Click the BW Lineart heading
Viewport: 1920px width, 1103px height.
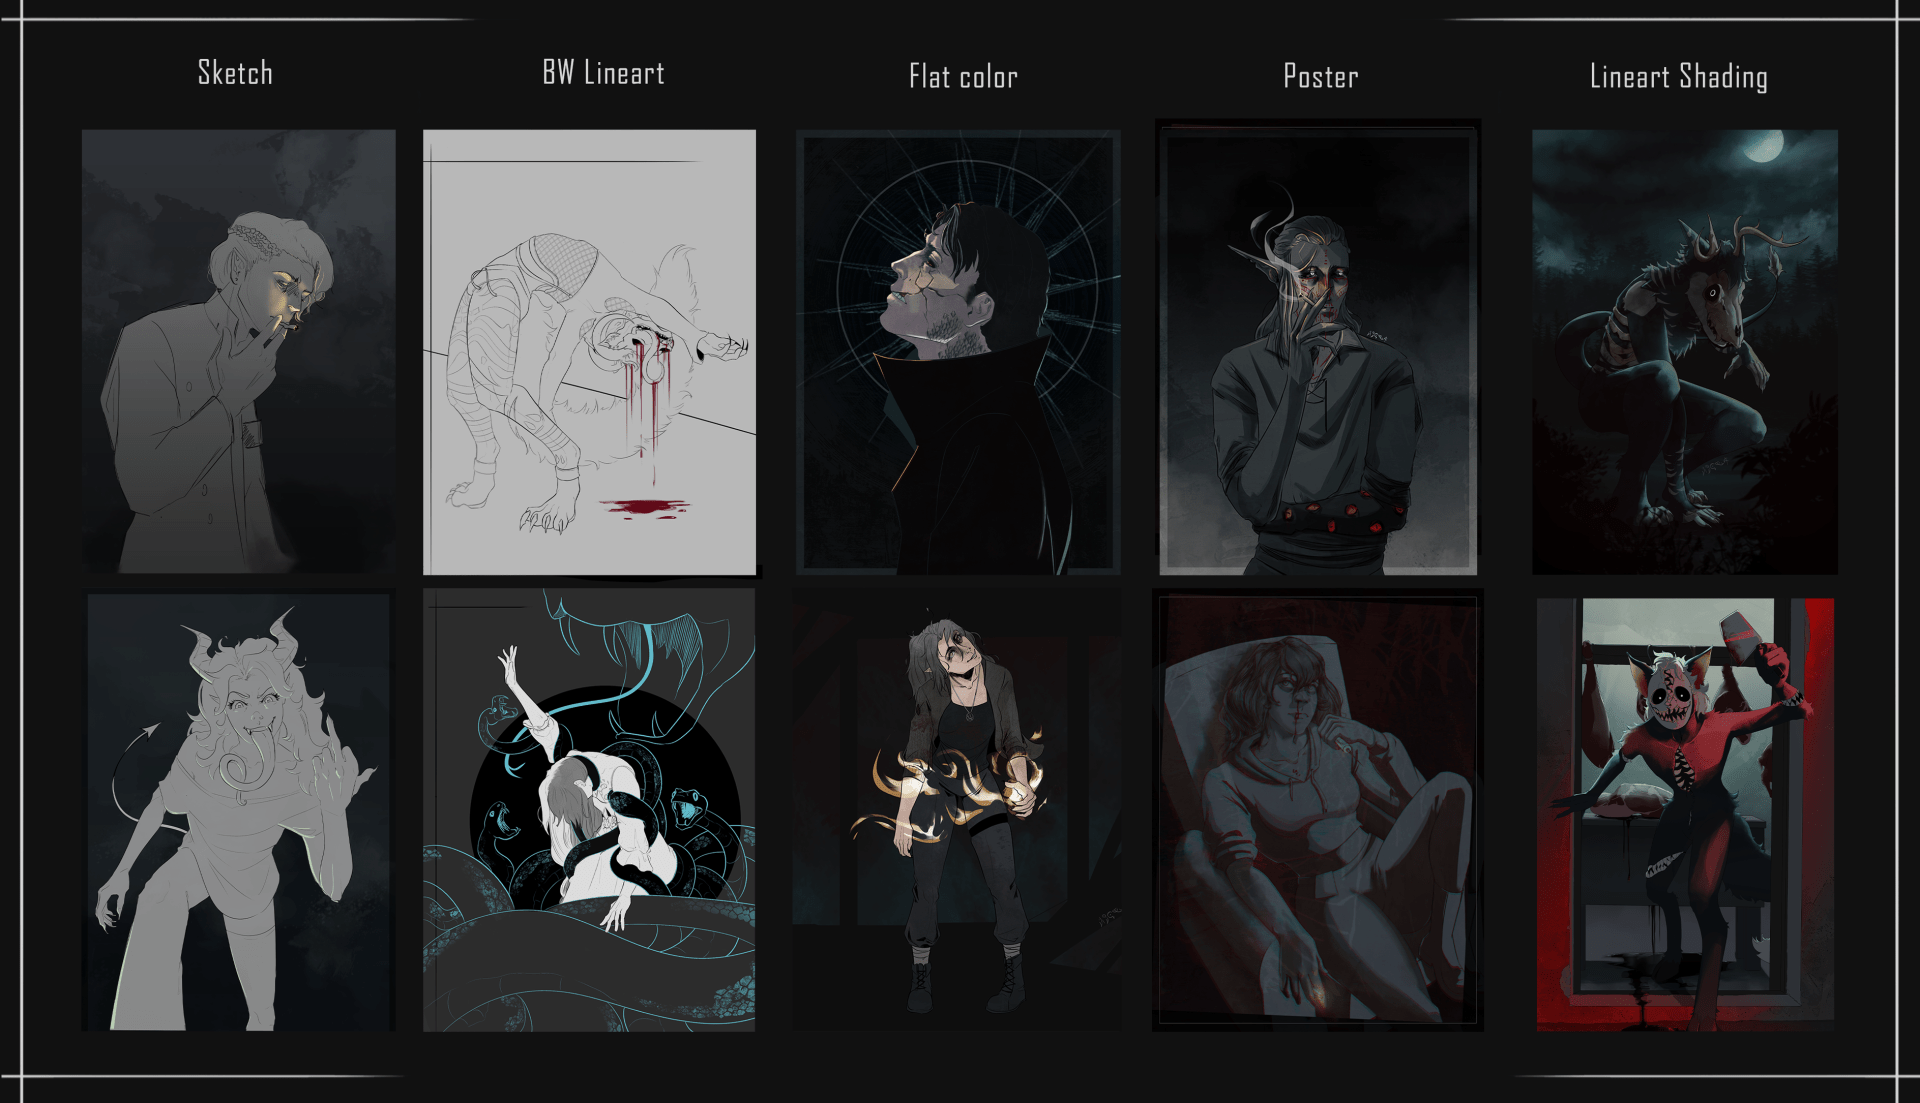(x=603, y=73)
